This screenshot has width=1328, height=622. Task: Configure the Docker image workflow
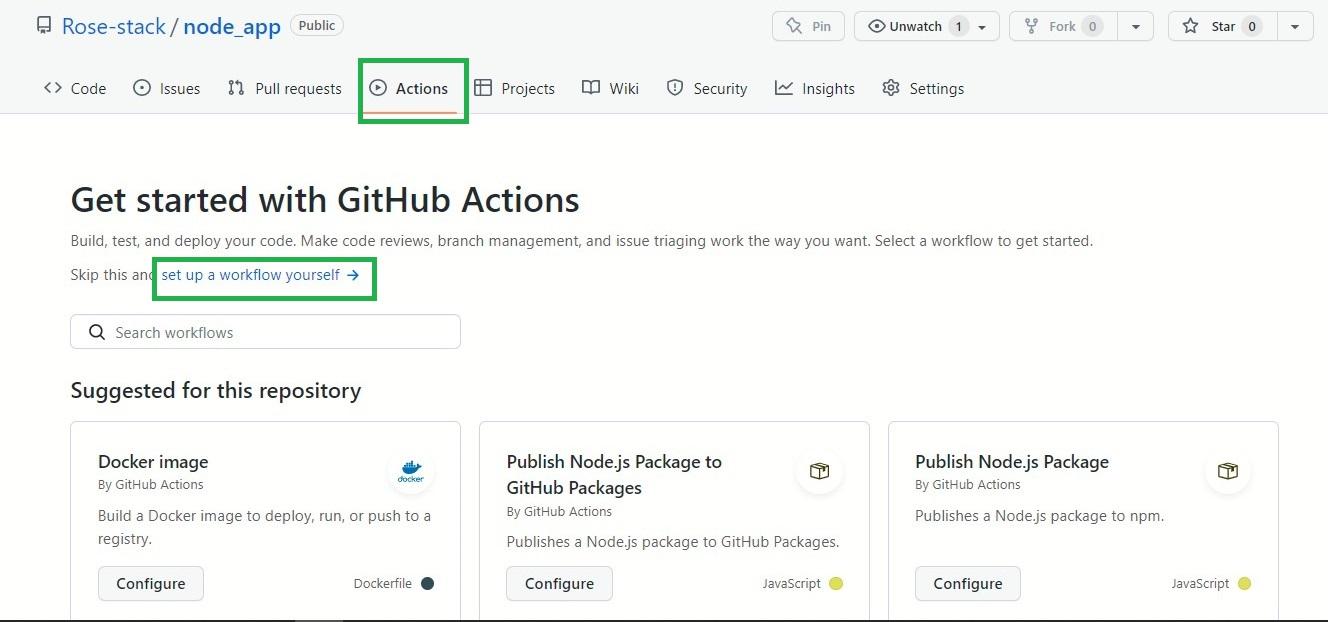(x=151, y=584)
